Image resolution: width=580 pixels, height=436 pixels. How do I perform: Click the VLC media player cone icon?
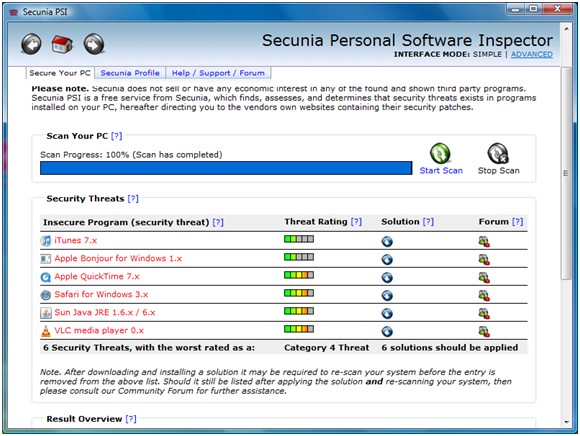(x=45, y=331)
